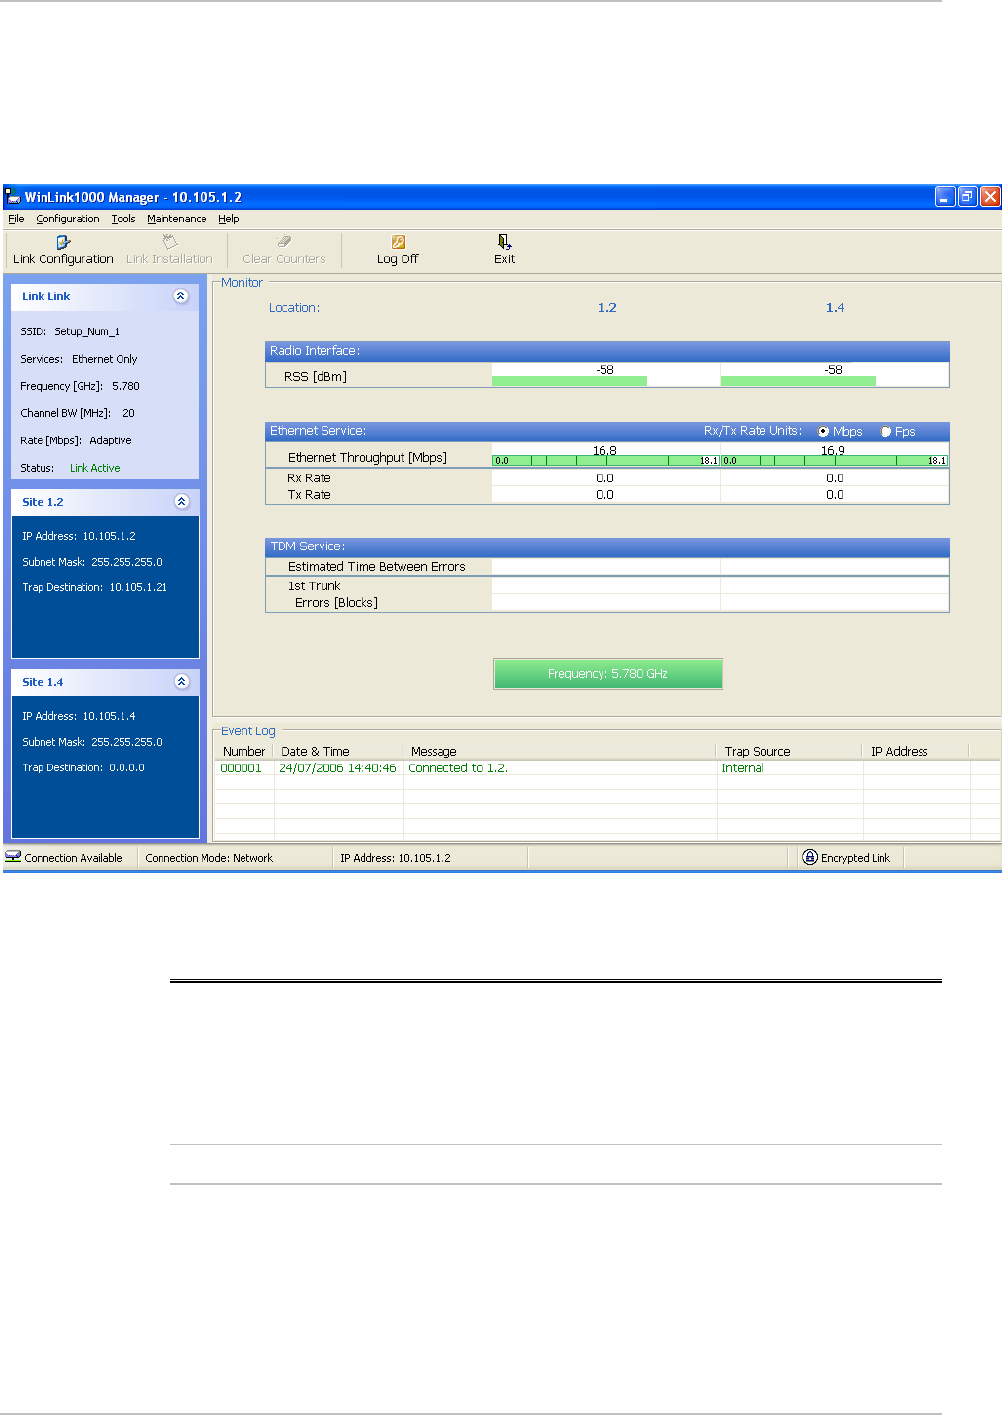Viewport: 1002px width, 1415px height.
Task: Open the Tools menu
Action: [123, 219]
